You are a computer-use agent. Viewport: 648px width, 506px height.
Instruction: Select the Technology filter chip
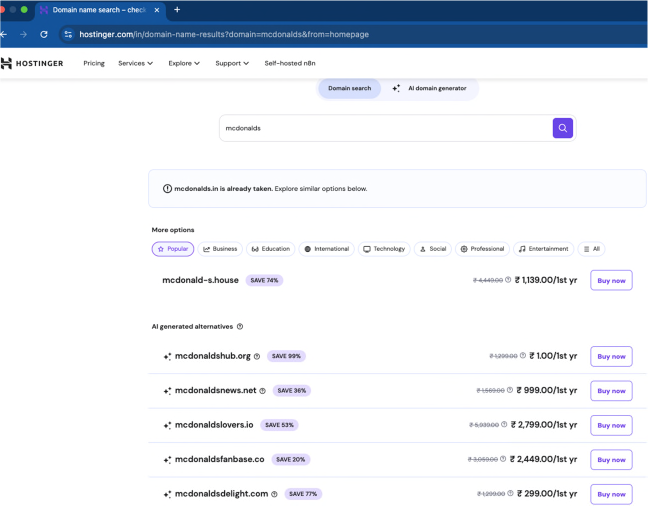(384, 249)
